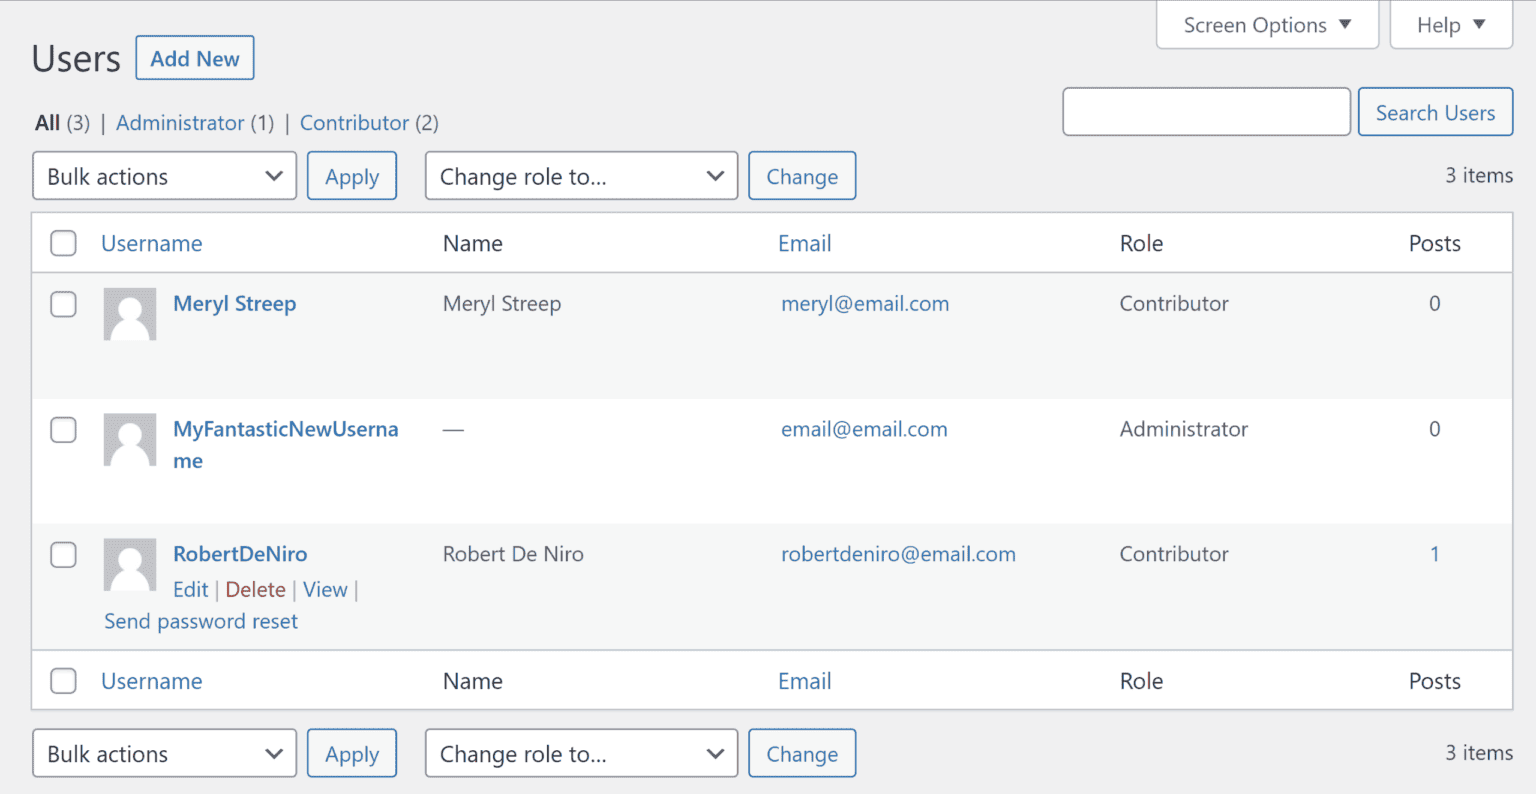1536x794 pixels.
Task: Click the top Apply button
Action: pyautogui.click(x=352, y=176)
